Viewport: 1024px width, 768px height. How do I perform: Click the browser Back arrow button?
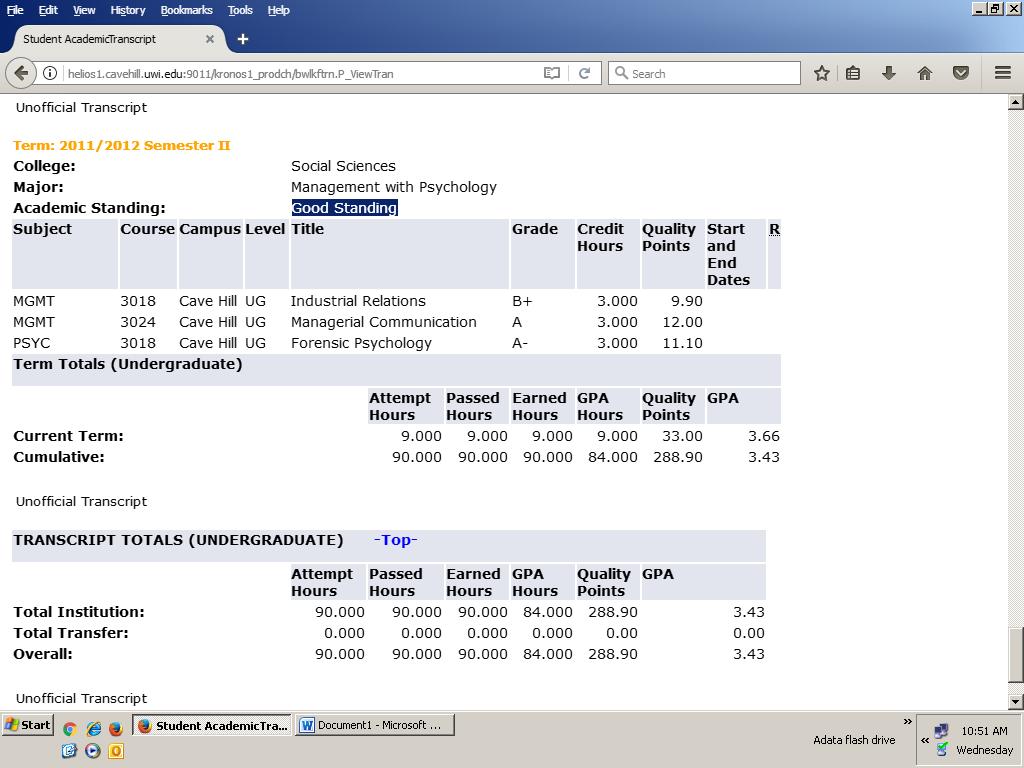[x=21, y=73]
